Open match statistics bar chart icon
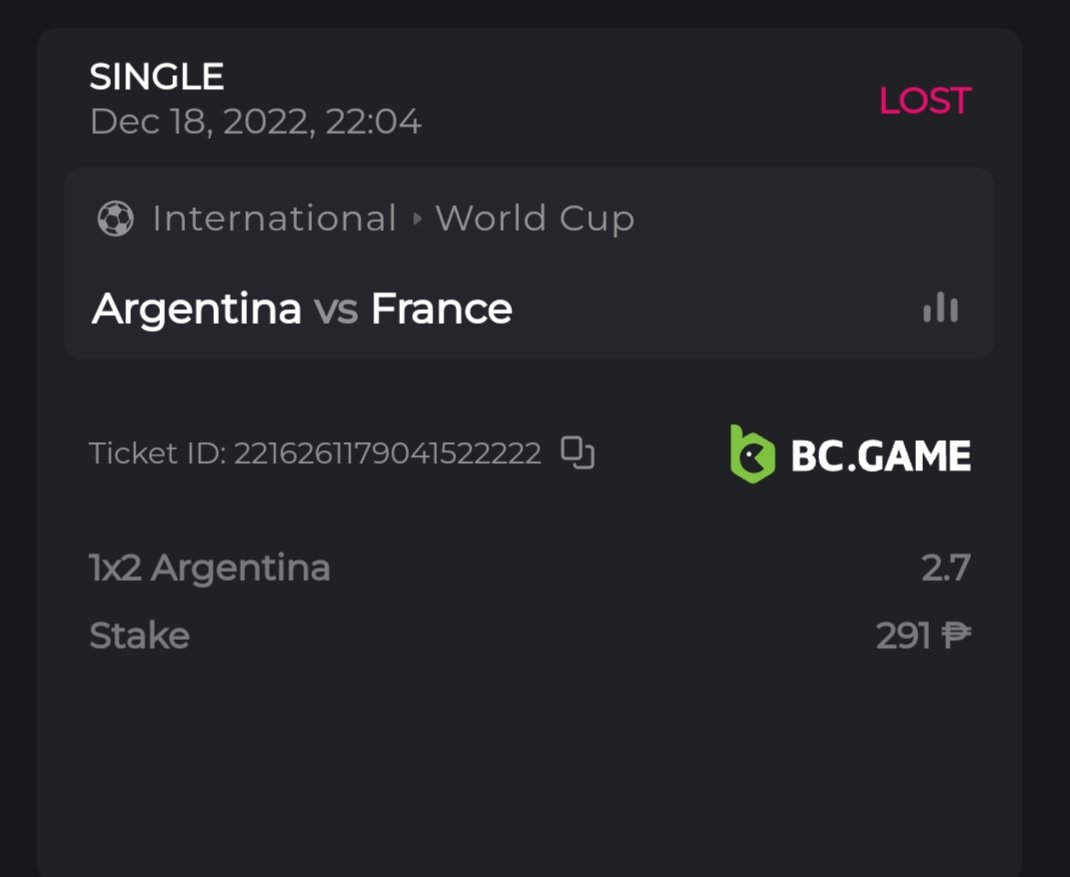This screenshot has height=877, width=1070. click(x=940, y=309)
